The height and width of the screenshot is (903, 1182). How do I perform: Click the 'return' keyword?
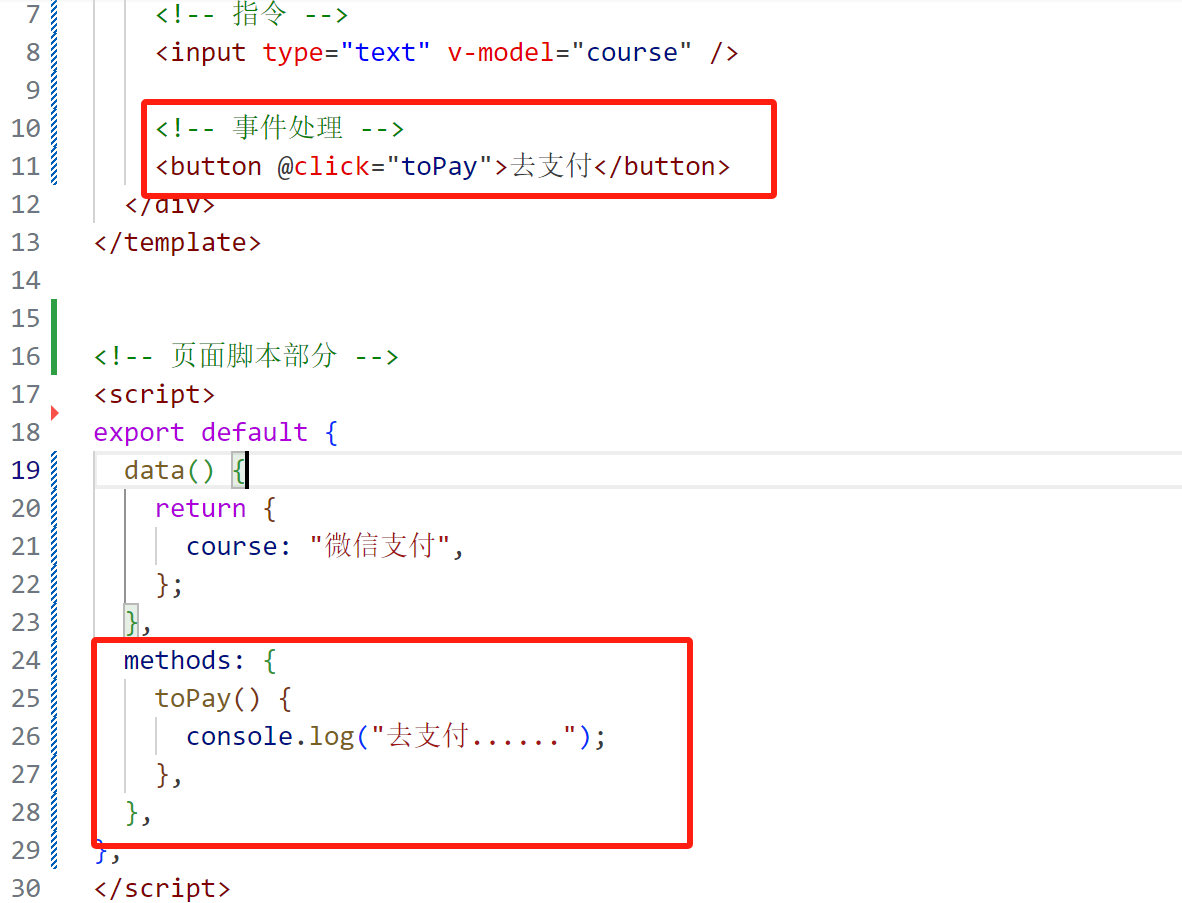[x=200, y=509]
